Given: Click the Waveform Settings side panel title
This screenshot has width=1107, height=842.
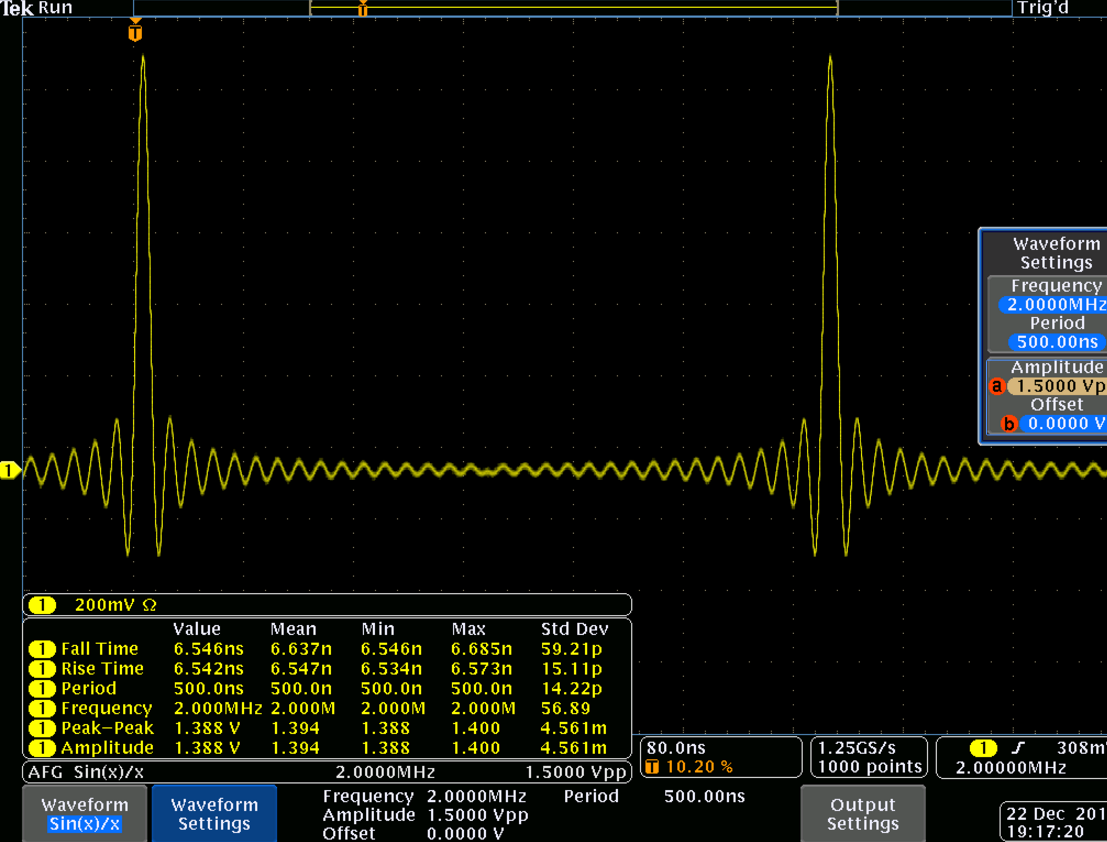Looking at the screenshot, I should 1056,253.
